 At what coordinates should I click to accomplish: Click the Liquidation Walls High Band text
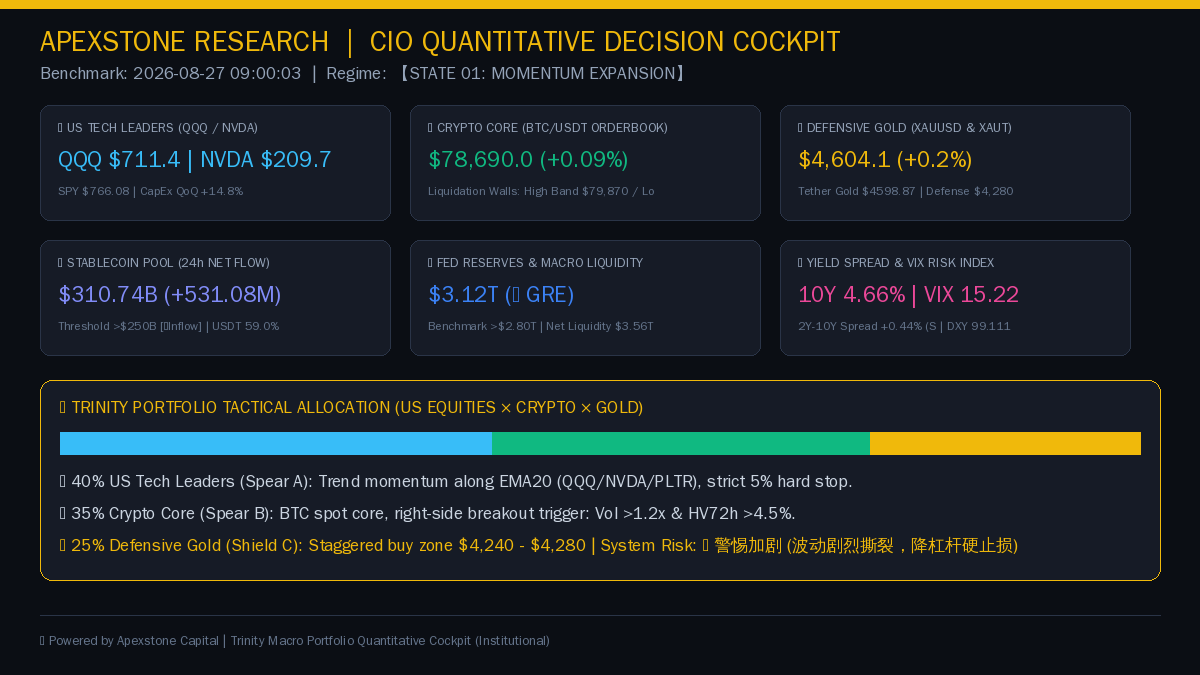(541, 191)
